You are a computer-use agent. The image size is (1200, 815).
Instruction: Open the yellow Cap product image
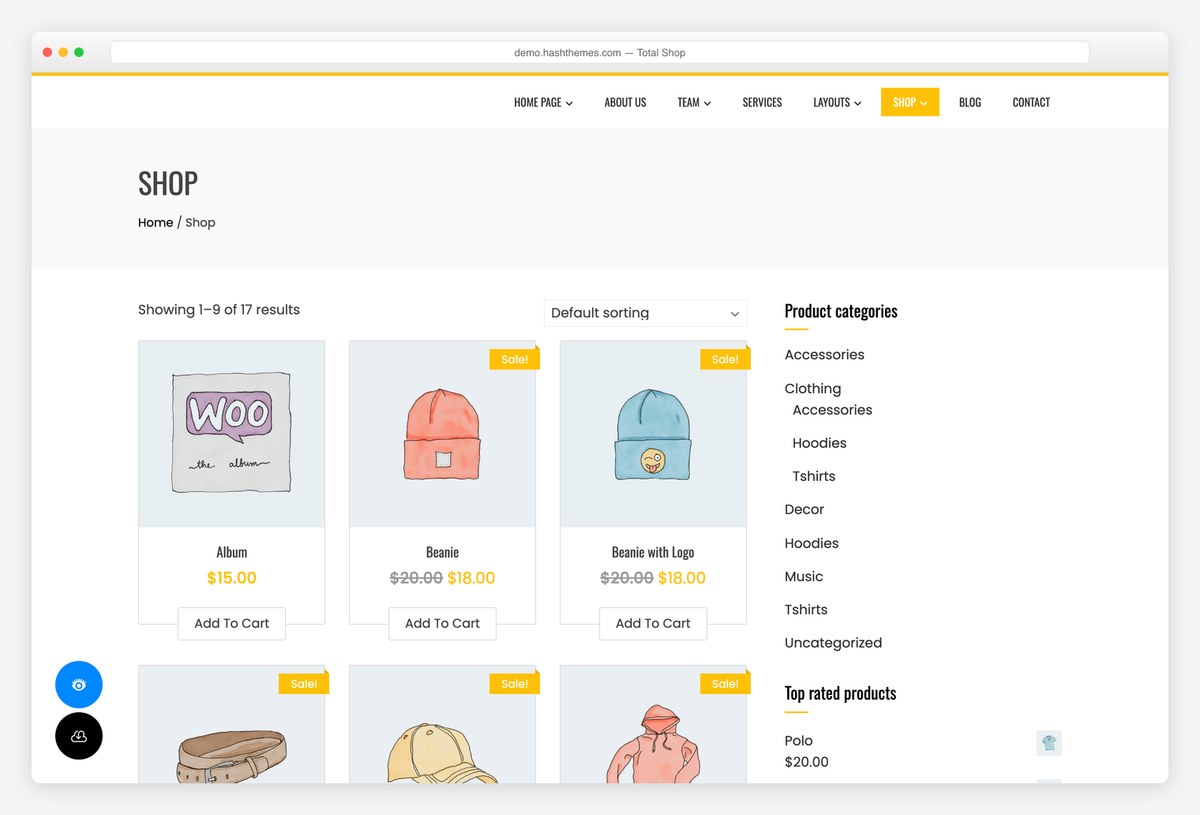coord(442,724)
